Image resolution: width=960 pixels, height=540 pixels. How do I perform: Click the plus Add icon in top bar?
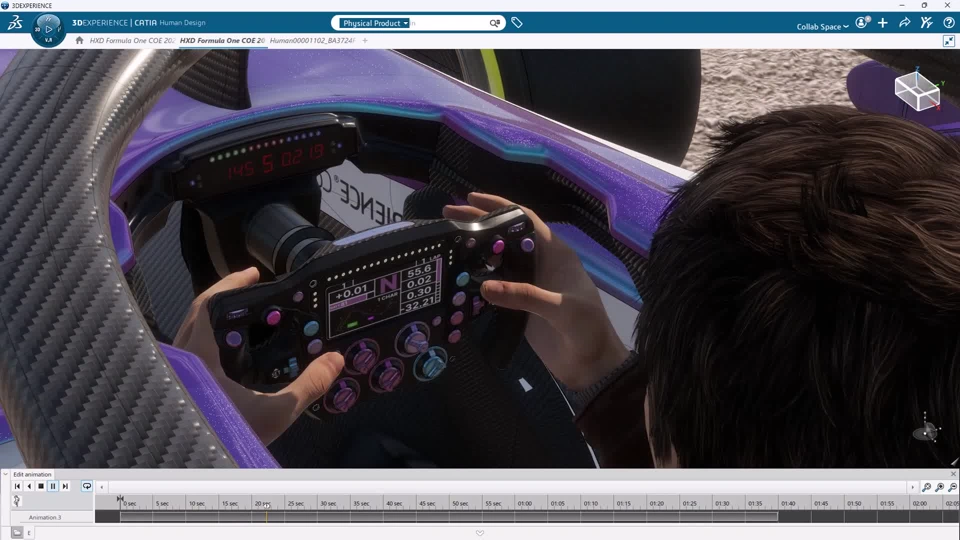tap(882, 23)
